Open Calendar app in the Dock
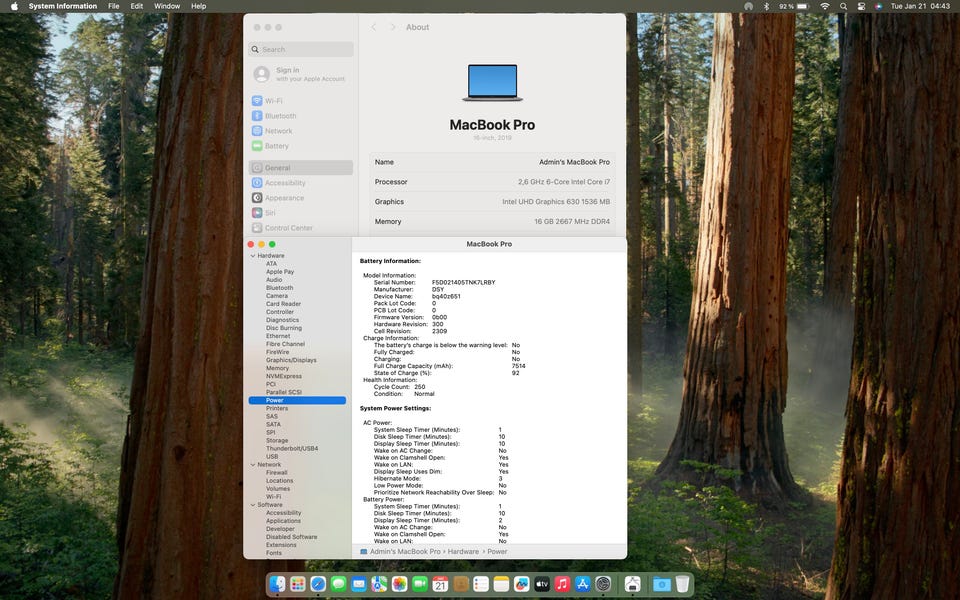This screenshot has width=960, height=600. pyautogui.click(x=440, y=584)
